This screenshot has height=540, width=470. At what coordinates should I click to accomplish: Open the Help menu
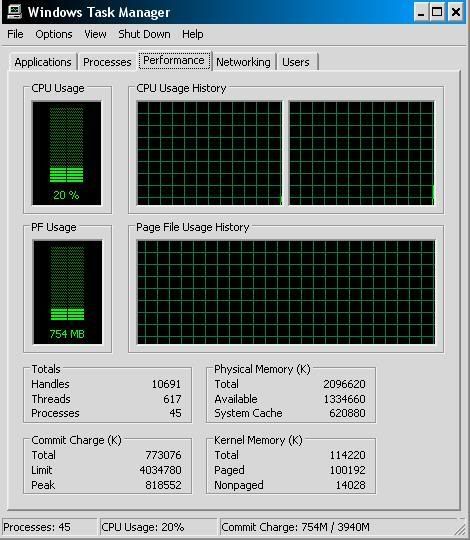point(192,34)
